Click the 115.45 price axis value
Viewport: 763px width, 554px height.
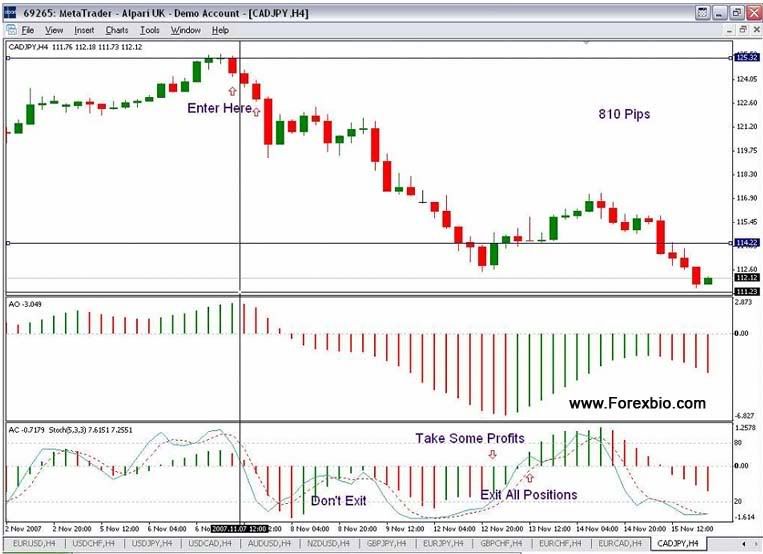pyautogui.click(x=746, y=222)
